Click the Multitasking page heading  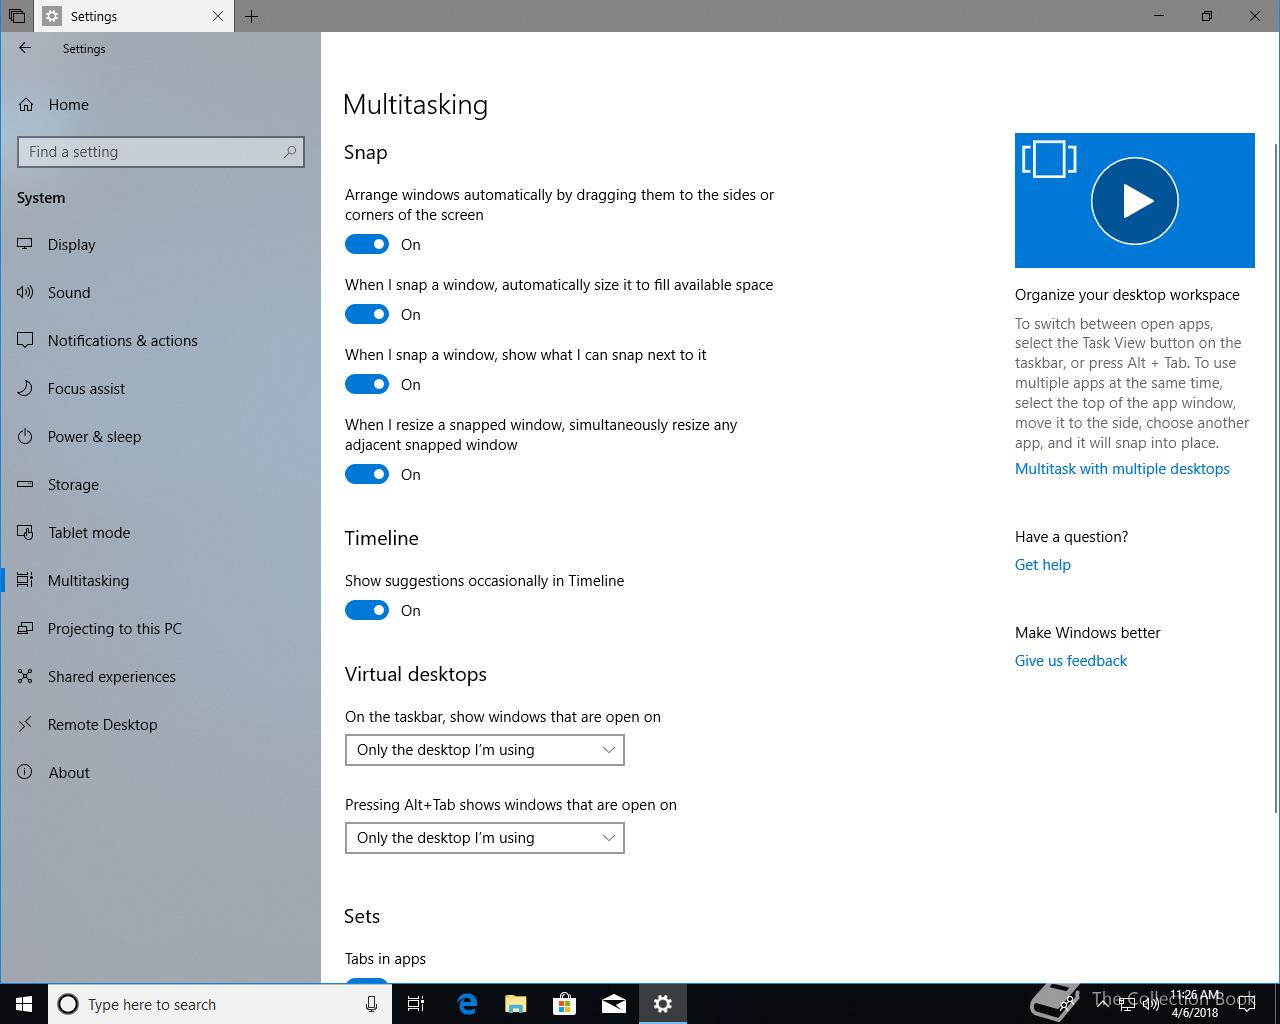[x=415, y=105]
